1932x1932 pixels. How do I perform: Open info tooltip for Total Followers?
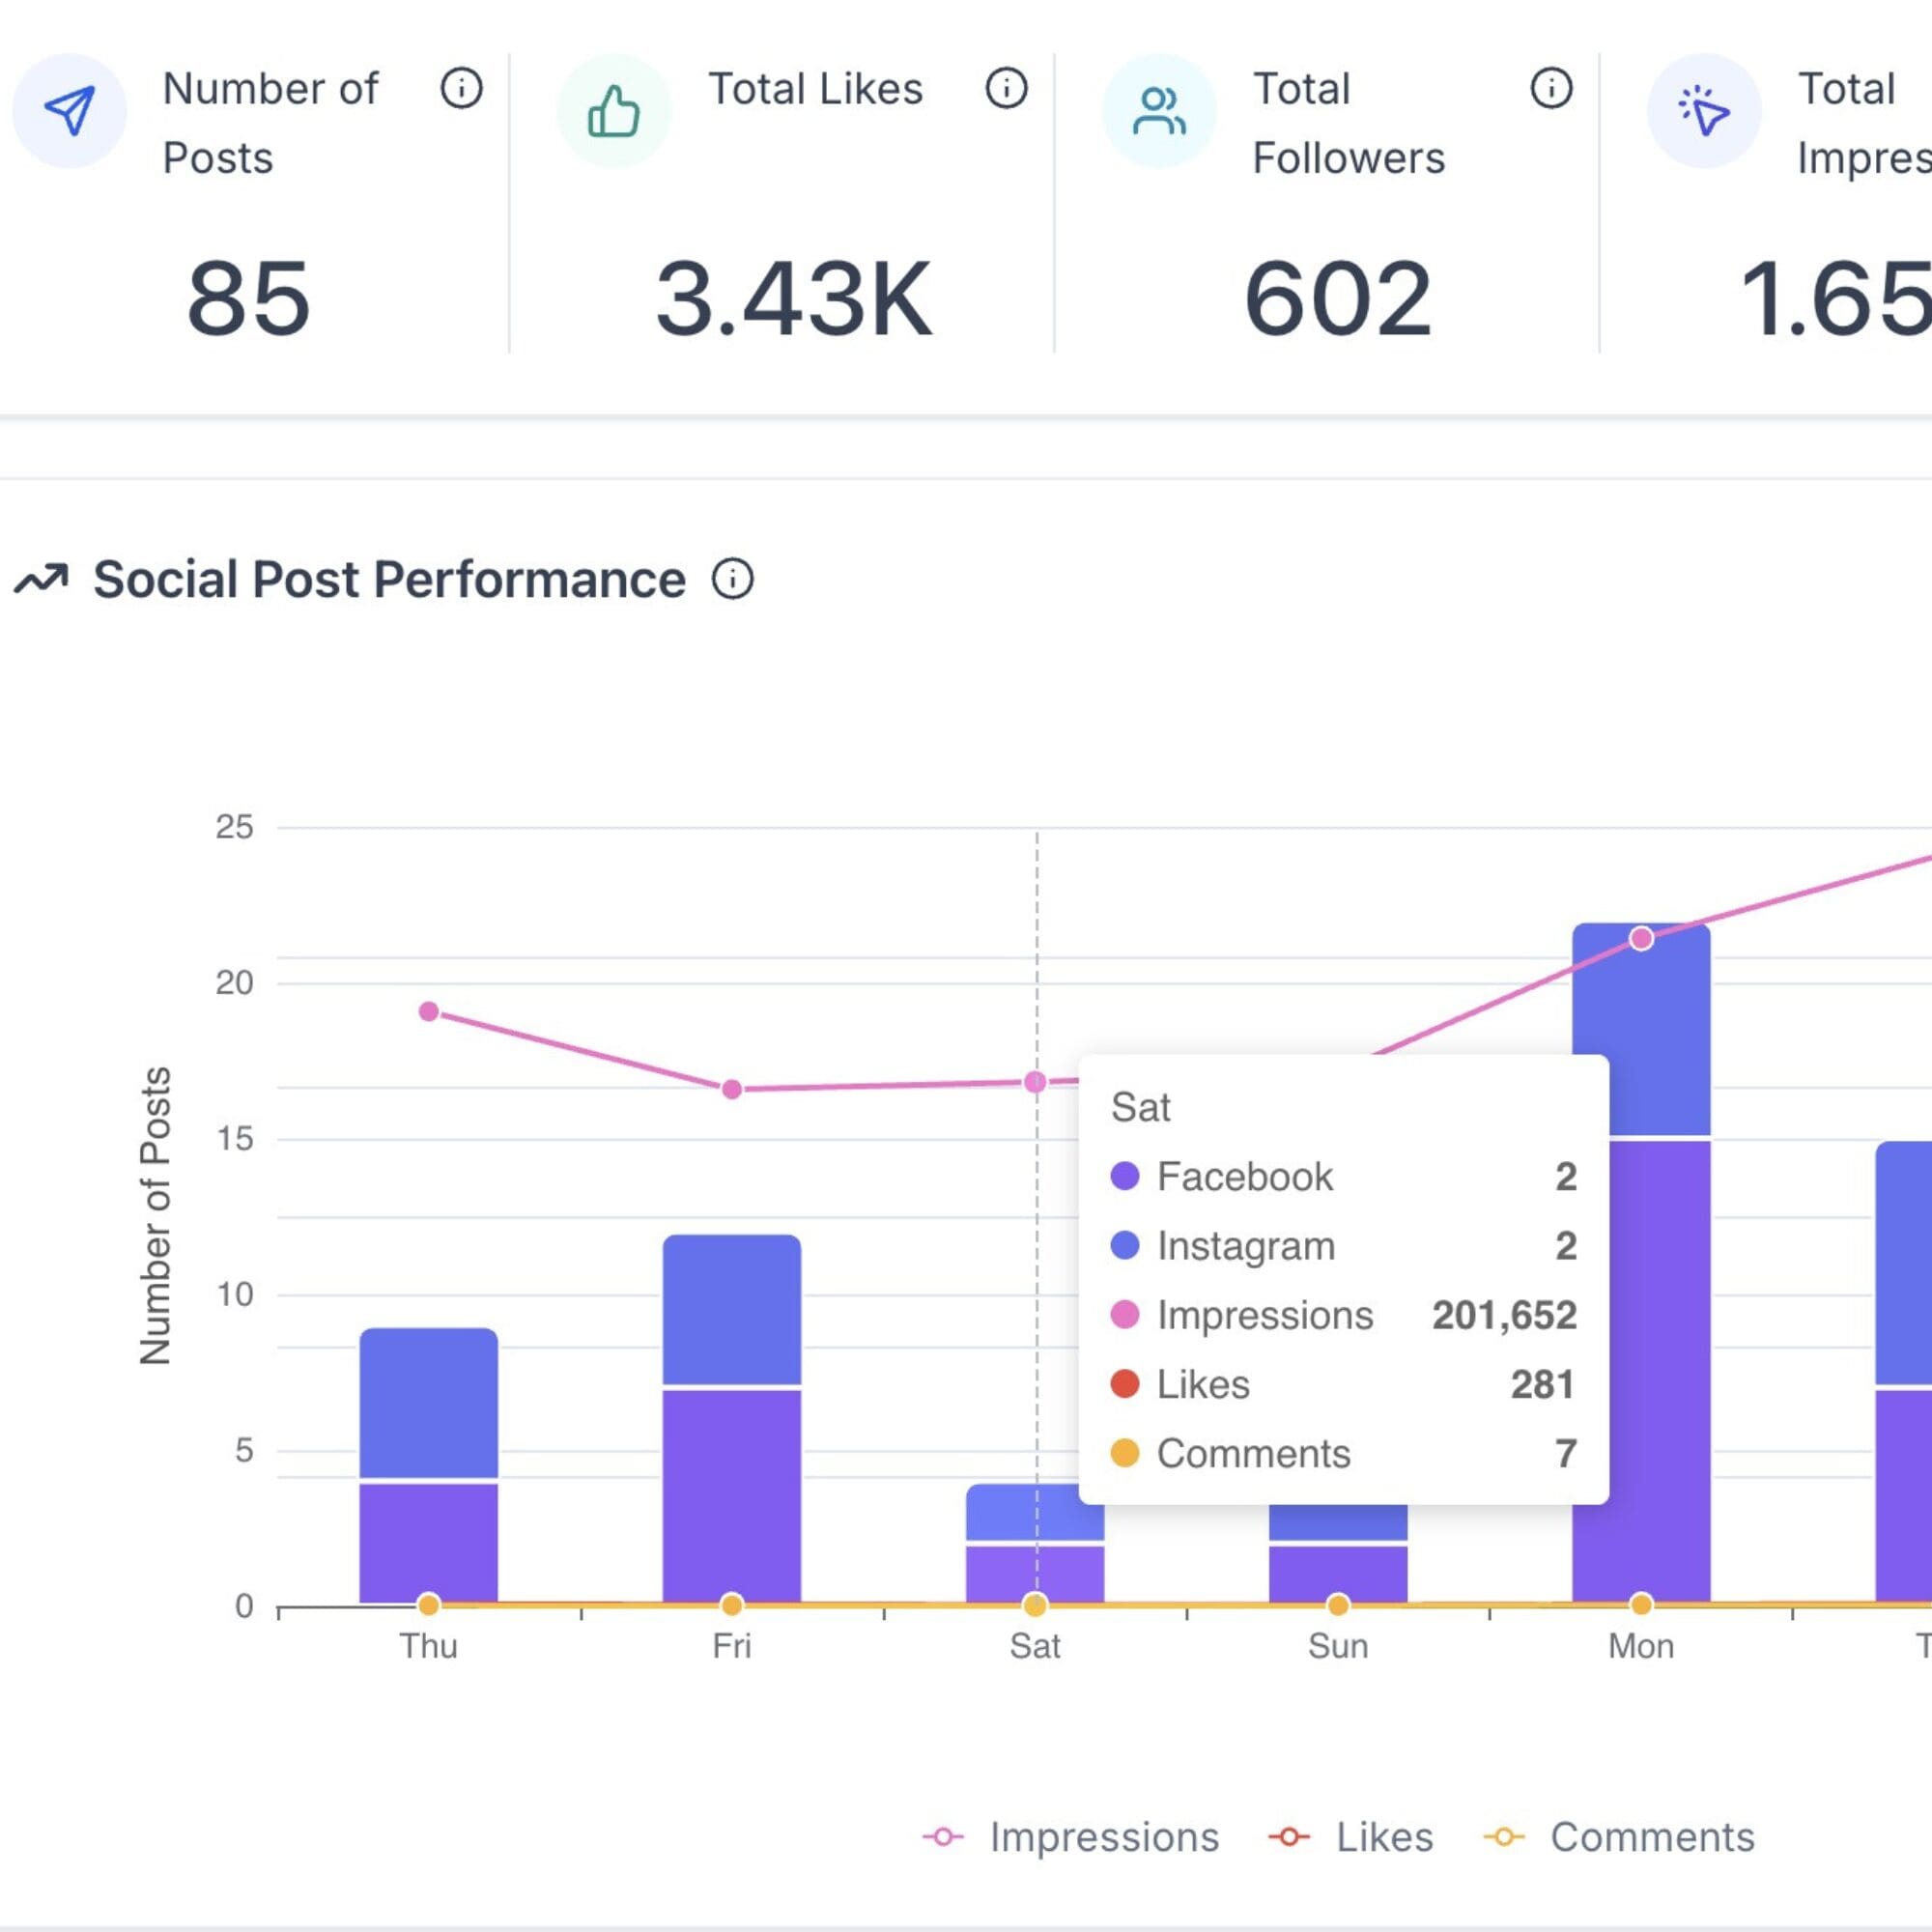pyautogui.click(x=1551, y=88)
